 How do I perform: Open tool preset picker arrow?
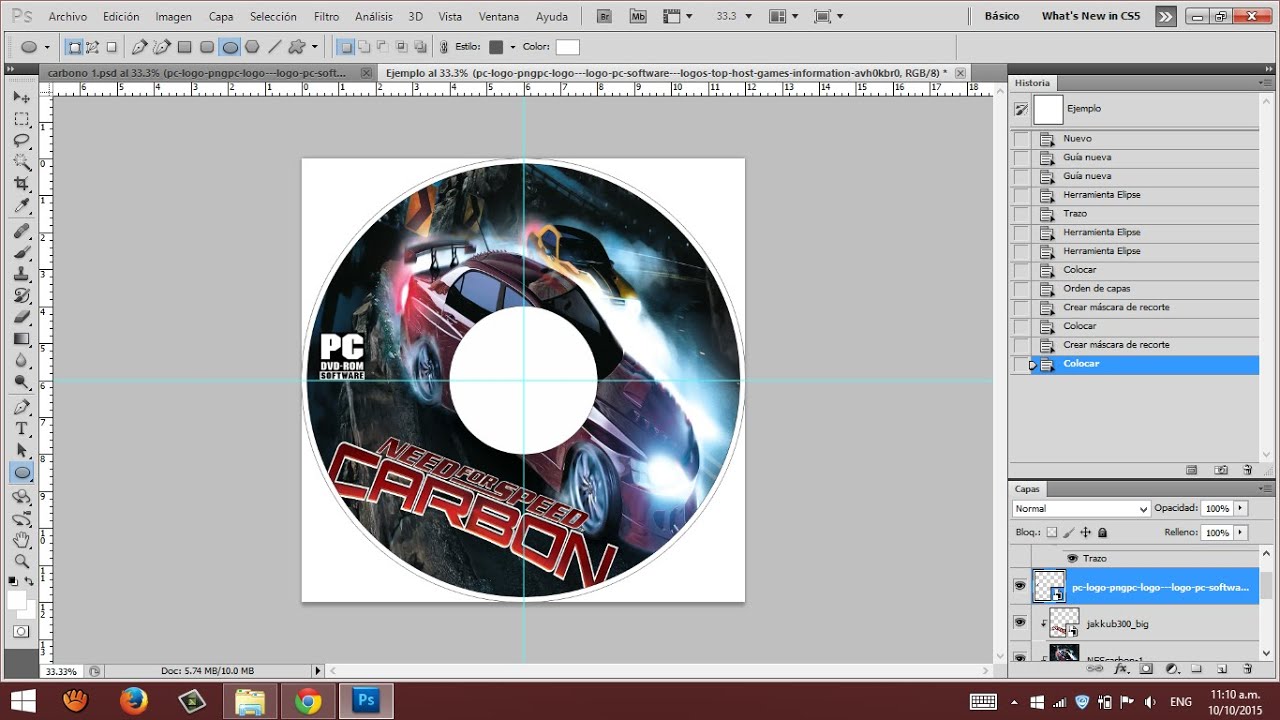coord(46,47)
